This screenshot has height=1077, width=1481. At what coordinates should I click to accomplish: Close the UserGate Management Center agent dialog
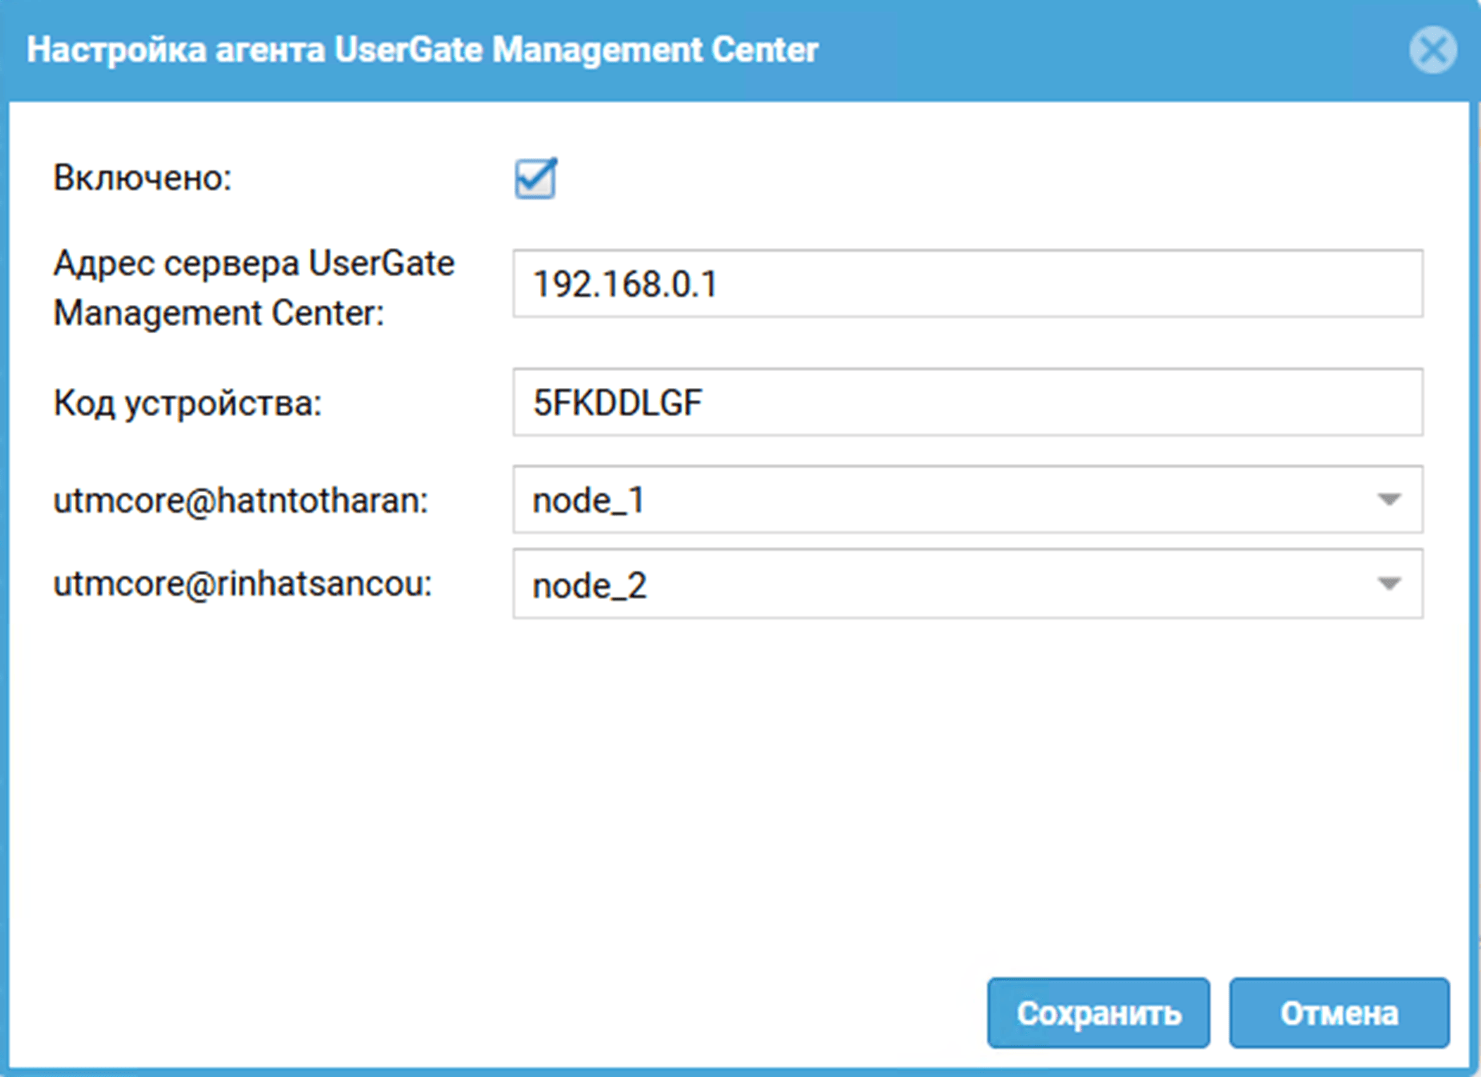(1432, 49)
